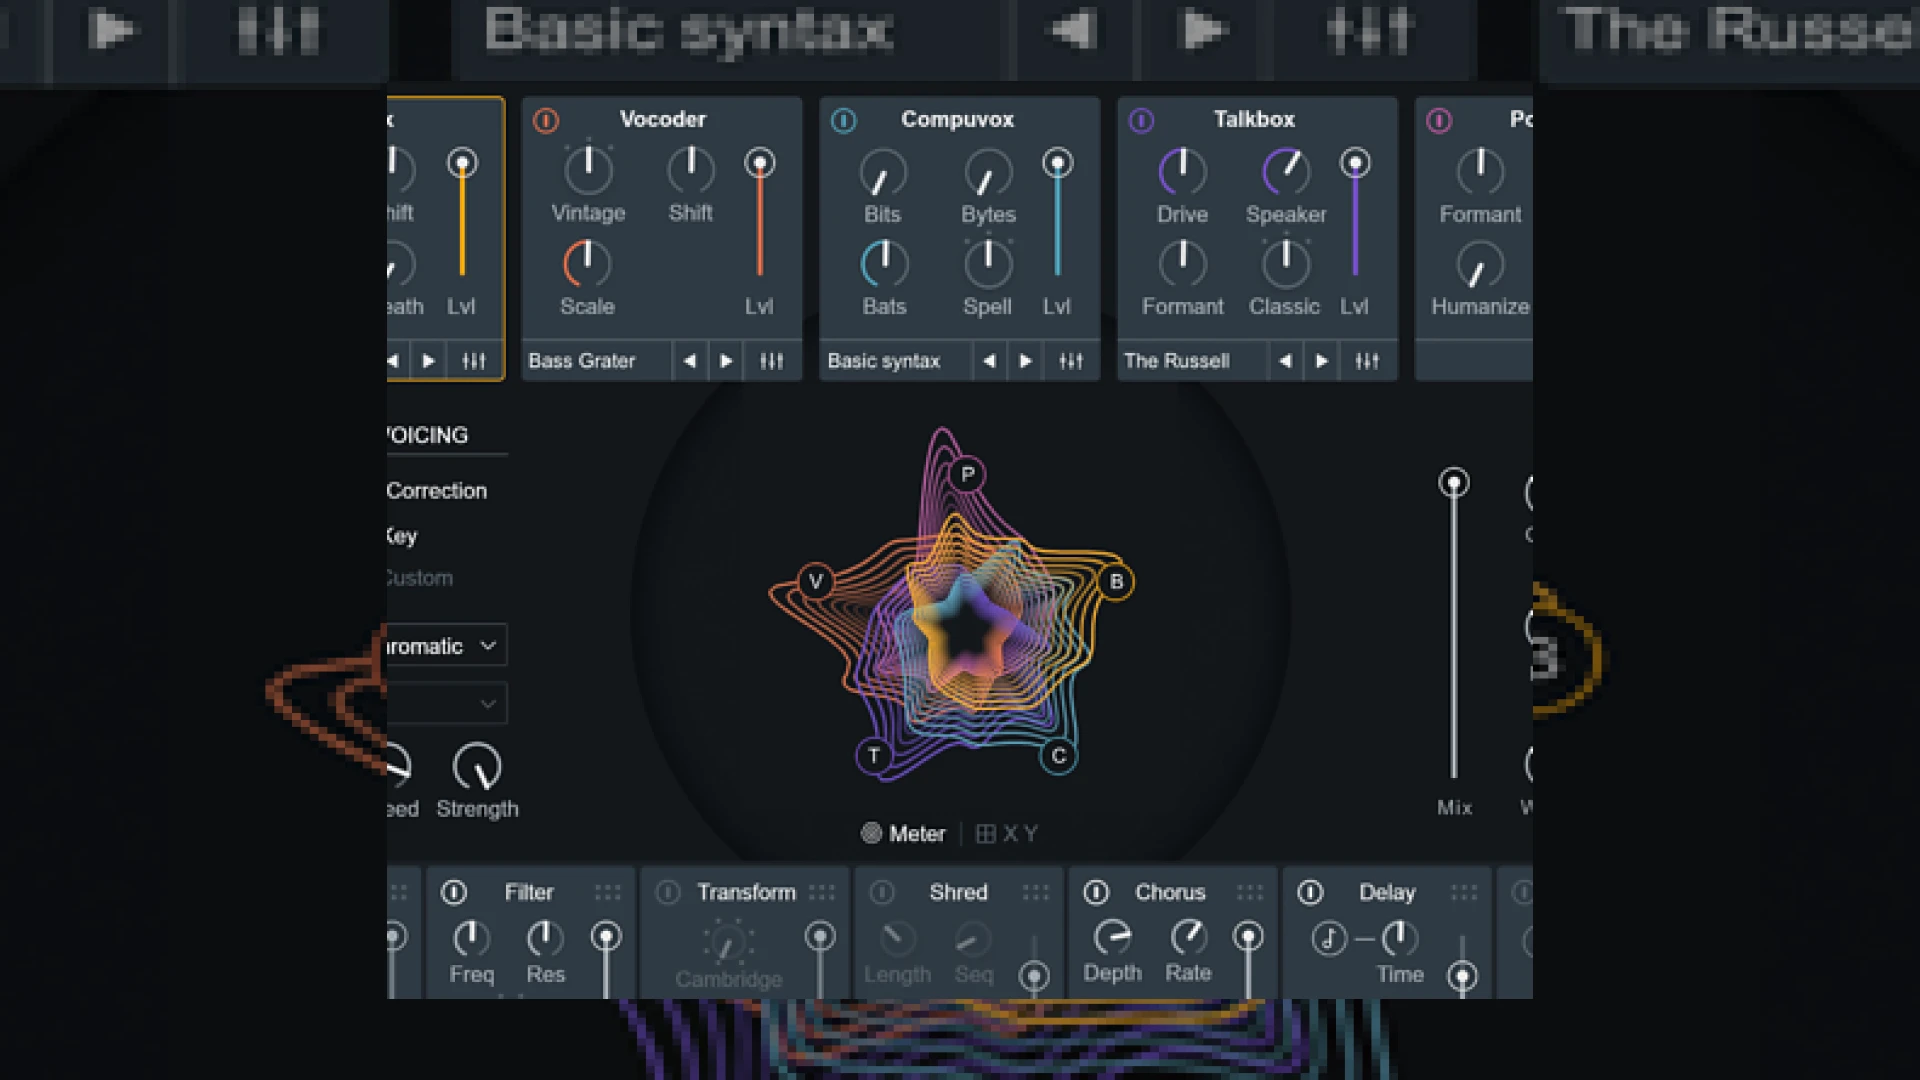The height and width of the screenshot is (1080, 1920).
Task: Select previous Vocoder preset from Bass Grater
Action: click(x=690, y=361)
